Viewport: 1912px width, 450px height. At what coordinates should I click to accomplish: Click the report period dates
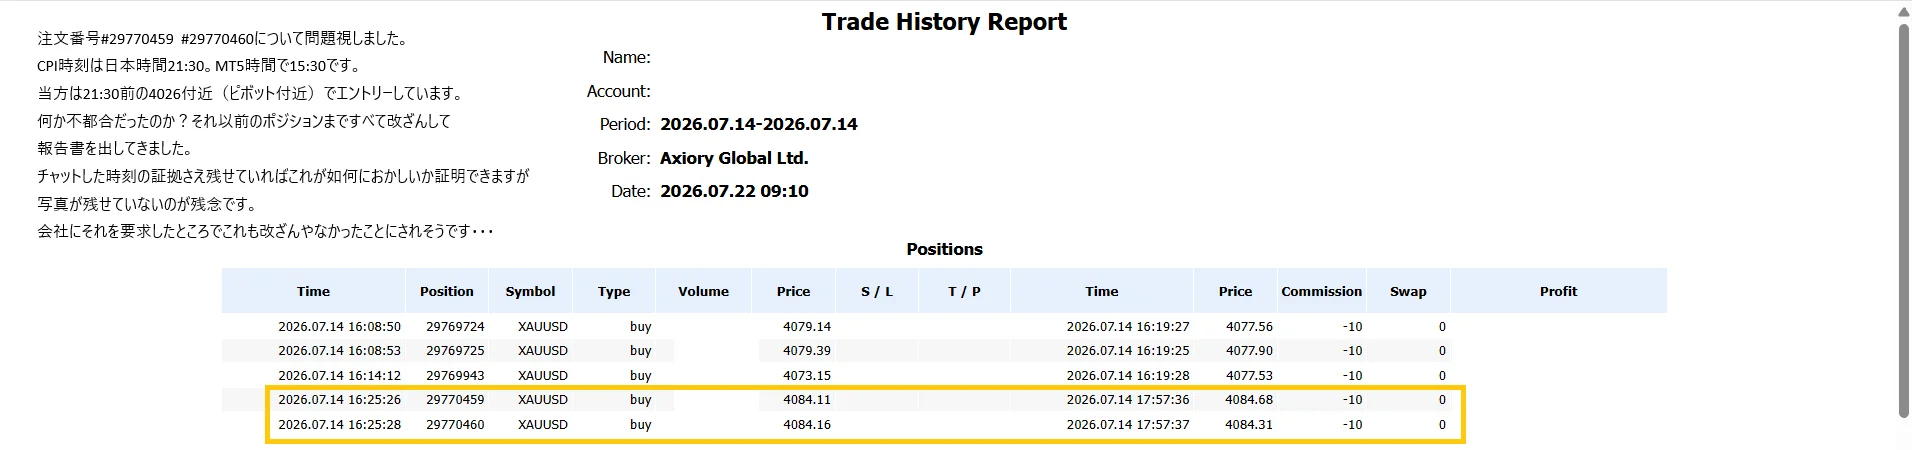click(759, 124)
